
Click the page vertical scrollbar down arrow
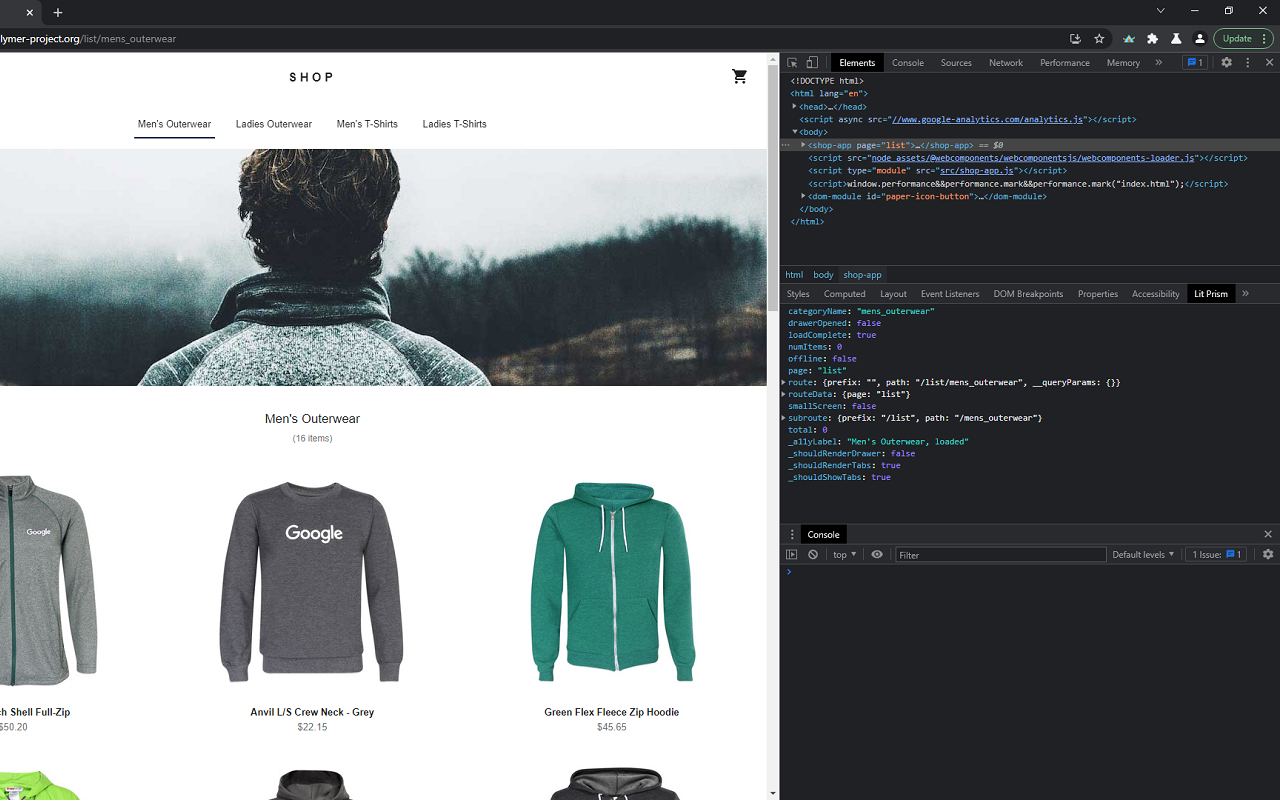coord(773,793)
